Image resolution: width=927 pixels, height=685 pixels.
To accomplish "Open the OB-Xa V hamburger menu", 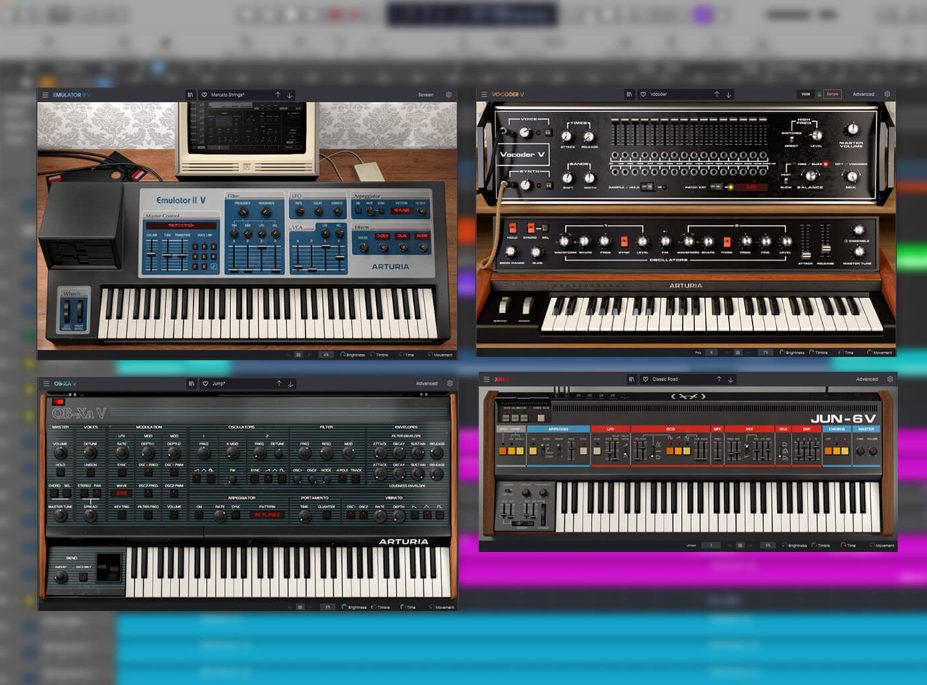I will point(46,384).
